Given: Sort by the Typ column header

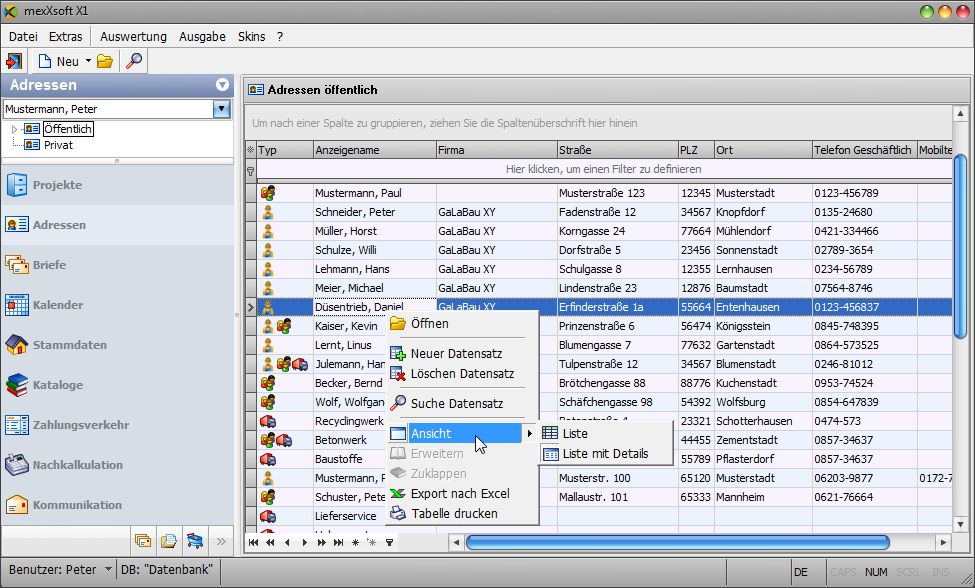Looking at the screenshot, I should (x=285, y=150).
